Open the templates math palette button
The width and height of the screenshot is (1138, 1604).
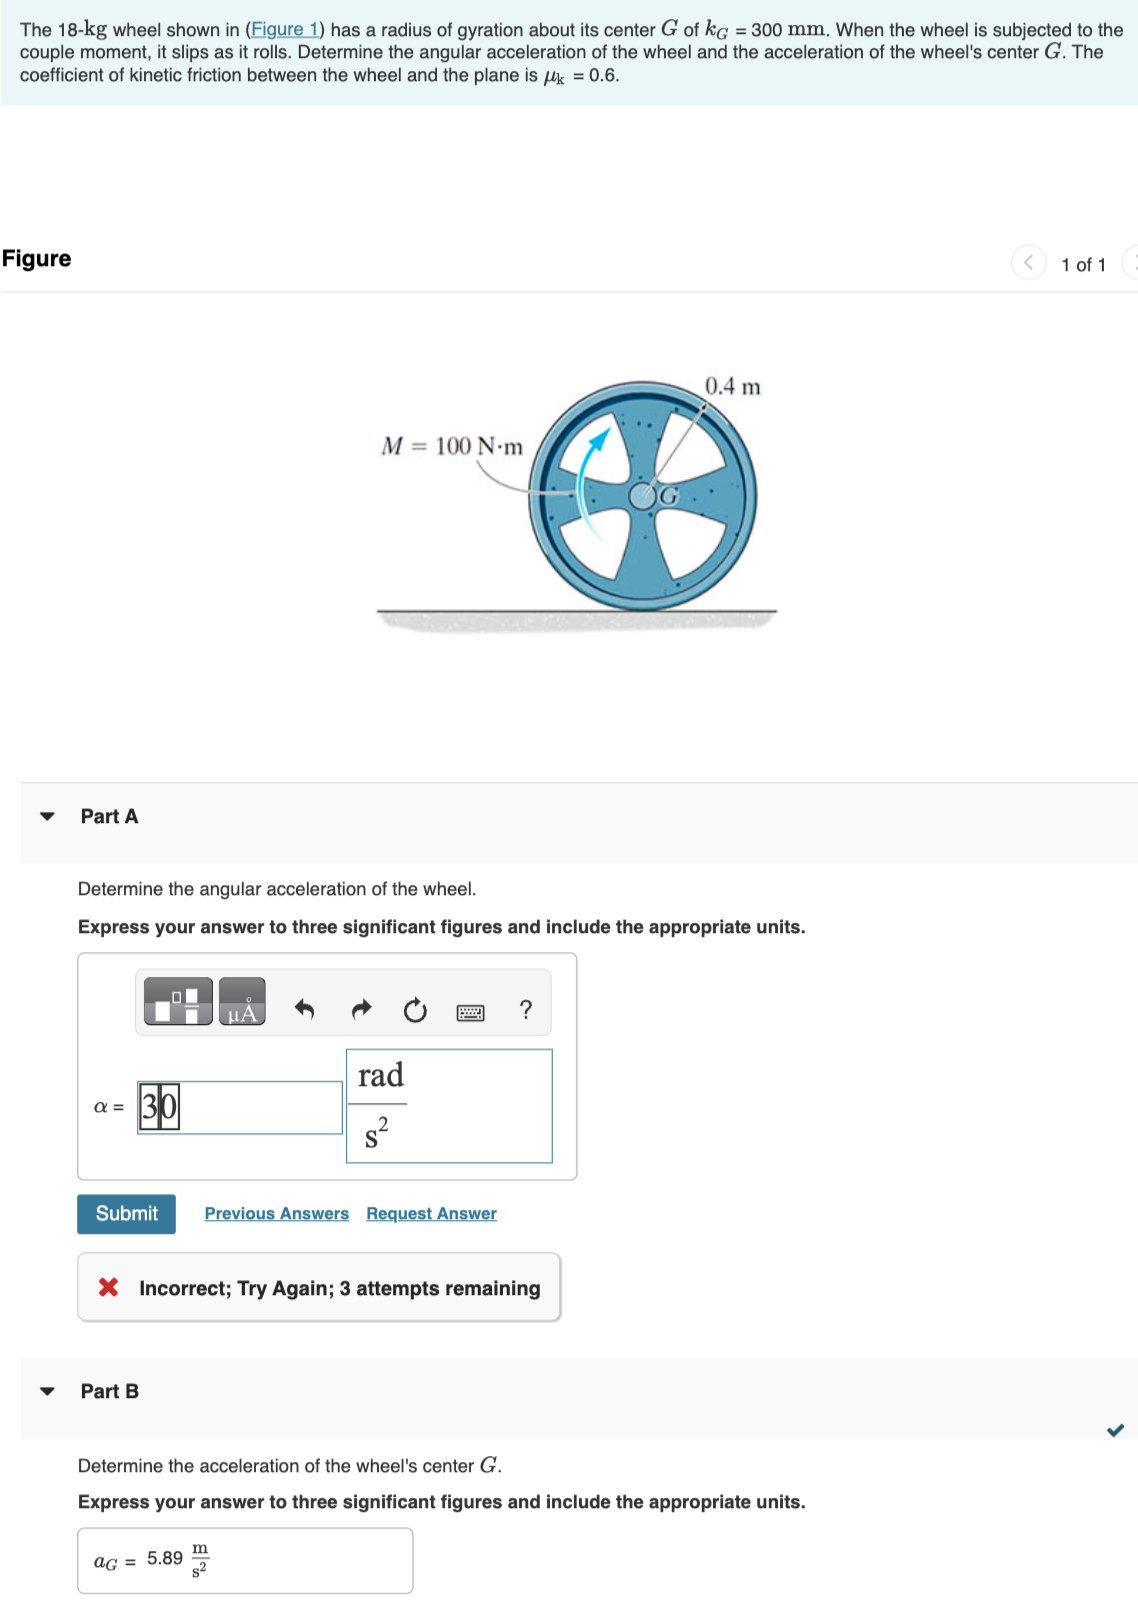point(178,1001)
